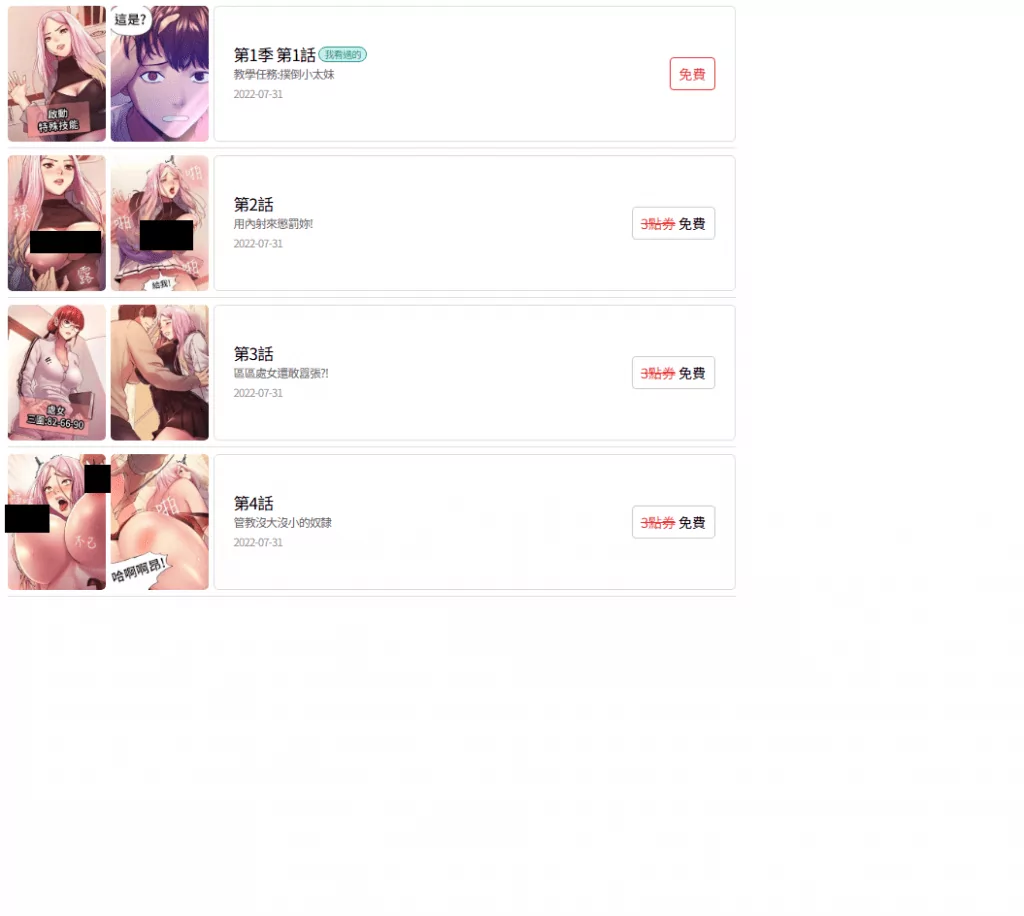
Task: Click the subtitle text under 第1季 第1話
Action: tap(284, 74)
